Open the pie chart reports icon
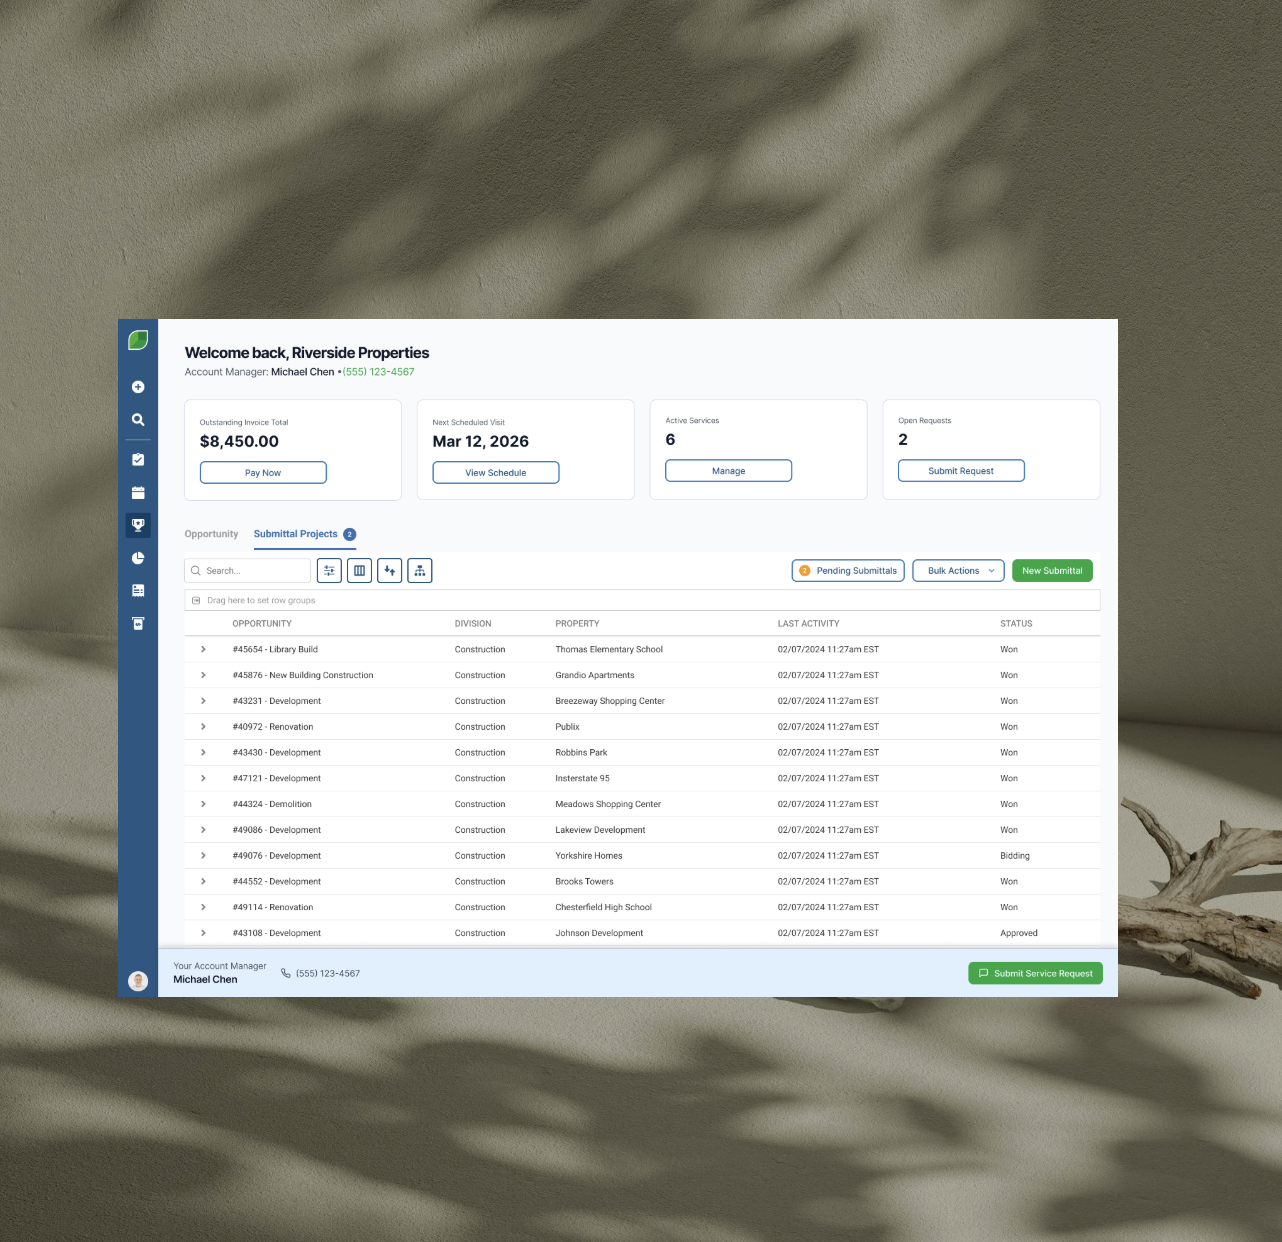 tap(138, 558)
